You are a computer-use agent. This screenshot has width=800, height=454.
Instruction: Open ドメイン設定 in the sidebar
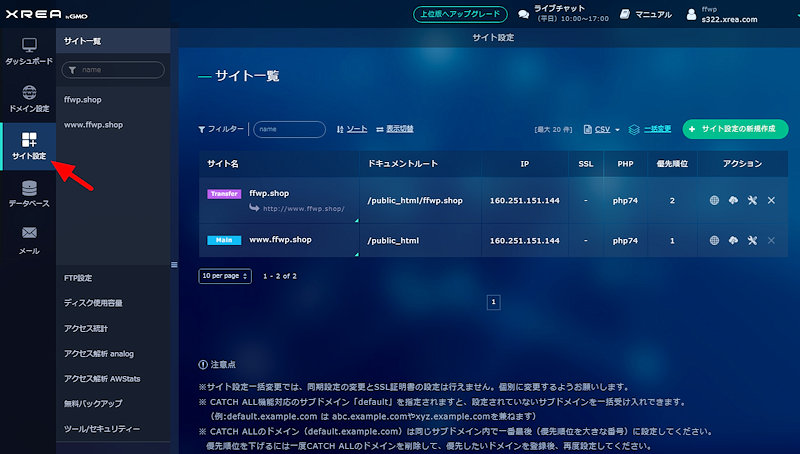point(28,98)
